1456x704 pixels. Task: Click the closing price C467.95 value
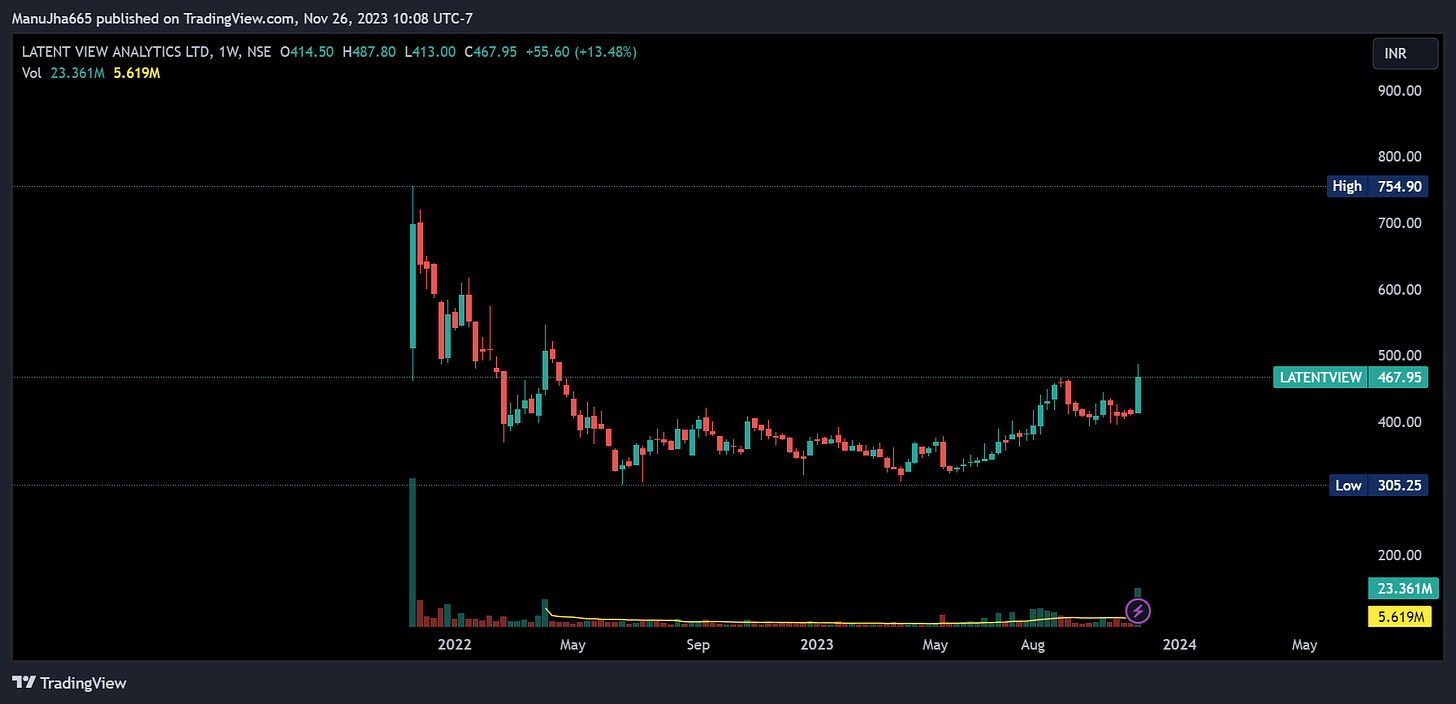pyautogui.click(x=490, y=51)
